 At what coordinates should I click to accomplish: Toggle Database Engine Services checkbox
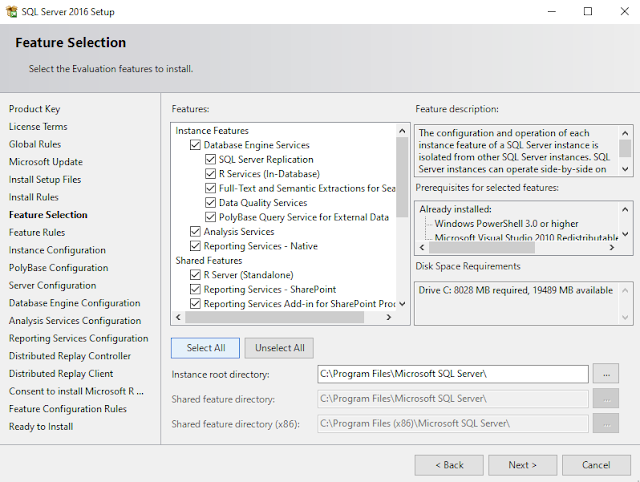pos(195,145)
